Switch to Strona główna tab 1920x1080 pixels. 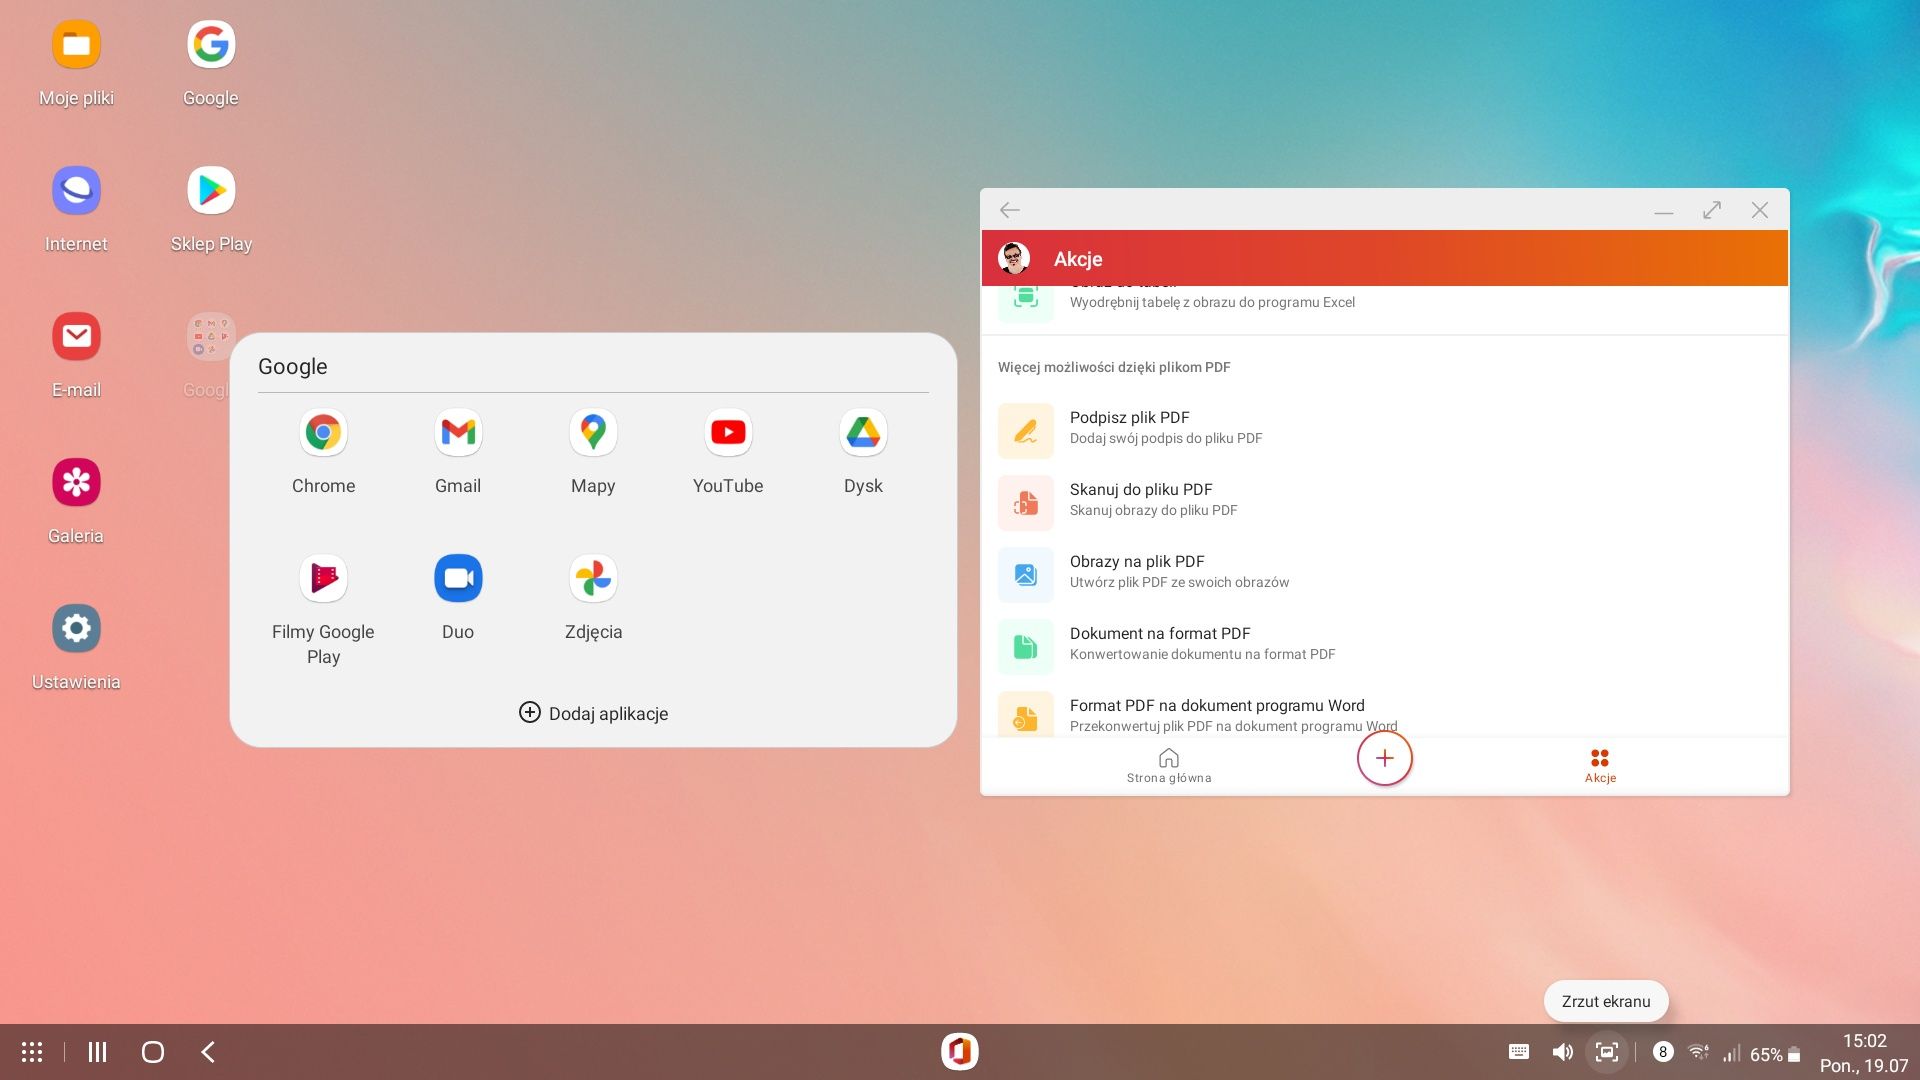click(x=1169, y=766)
